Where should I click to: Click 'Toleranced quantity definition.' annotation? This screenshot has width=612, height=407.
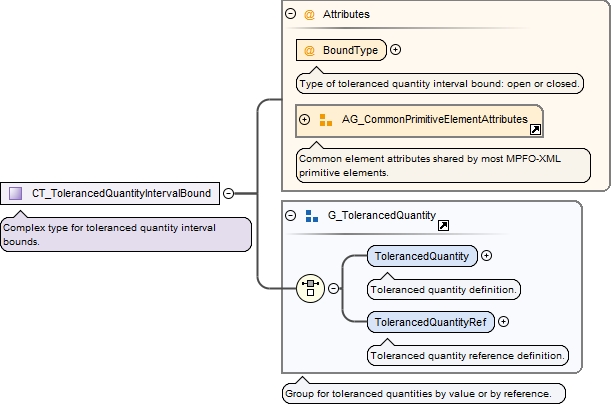(444, 290)
